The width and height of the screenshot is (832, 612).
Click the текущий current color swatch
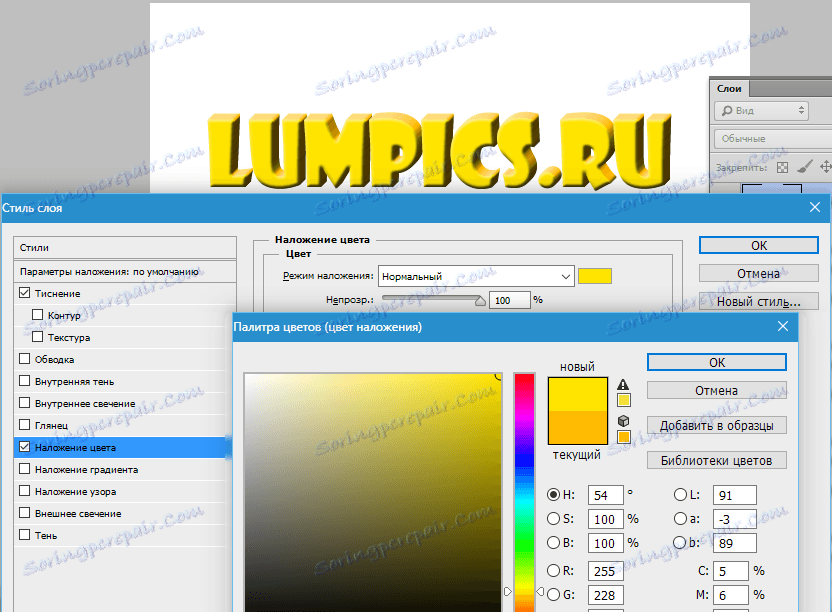click(577, 427)
